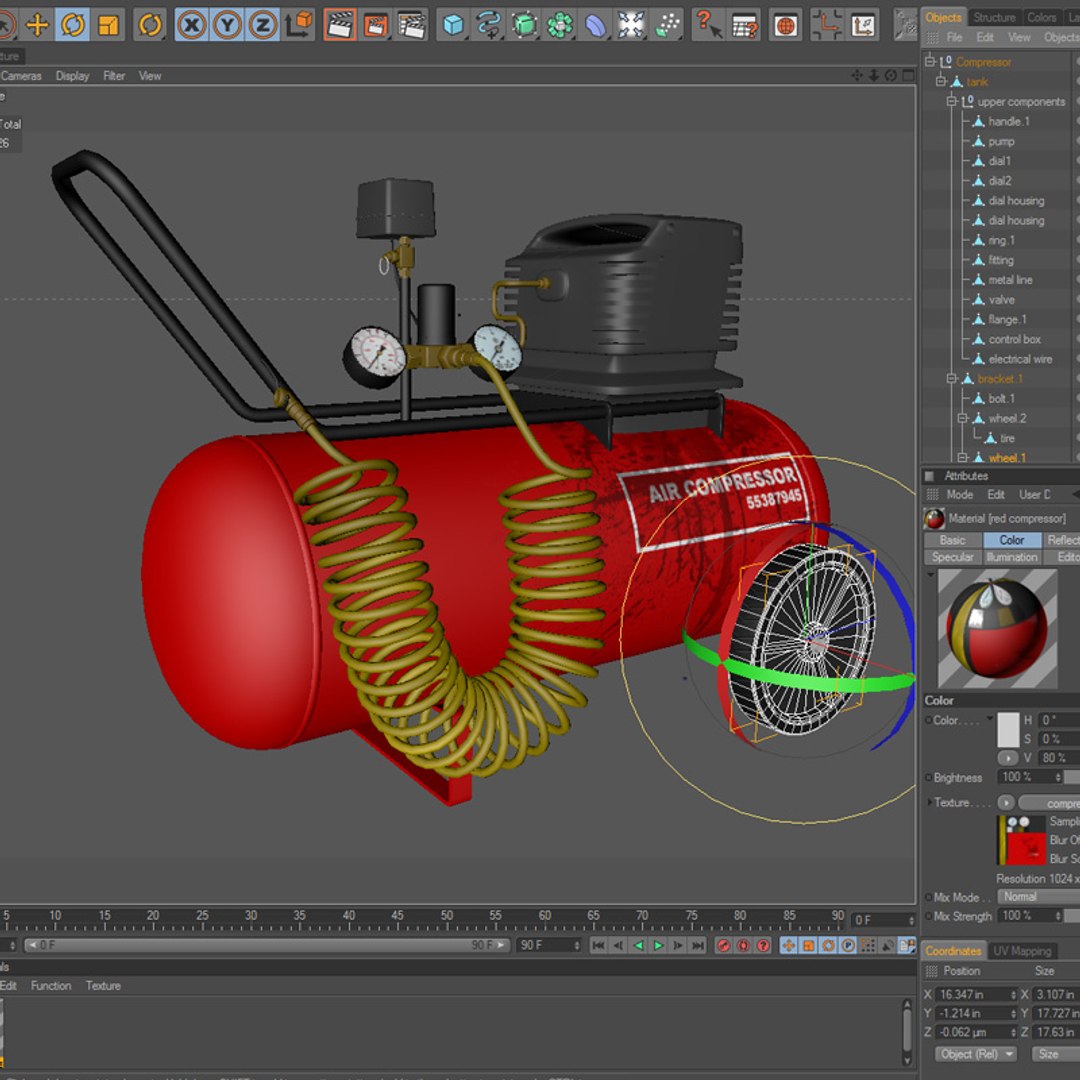Image resolution: width=1080 pixels, height=1080 pixels.
Task: Click the orange L-shaped guides icon
Action: (x=826, y=25)
